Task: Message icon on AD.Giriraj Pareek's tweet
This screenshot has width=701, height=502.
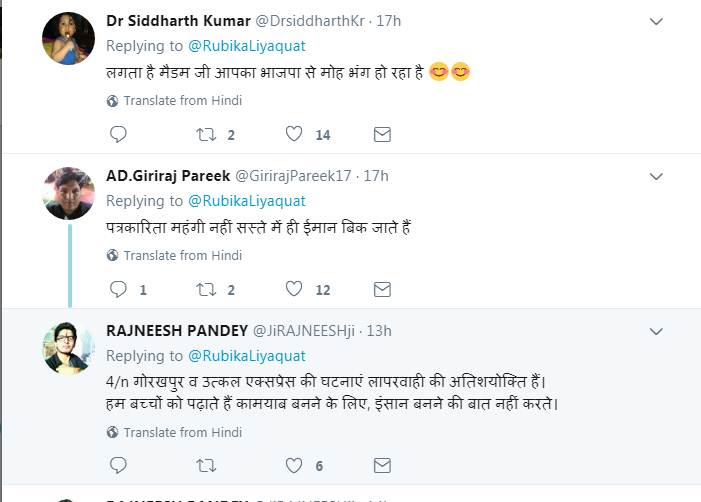Action: coord(381,289)
